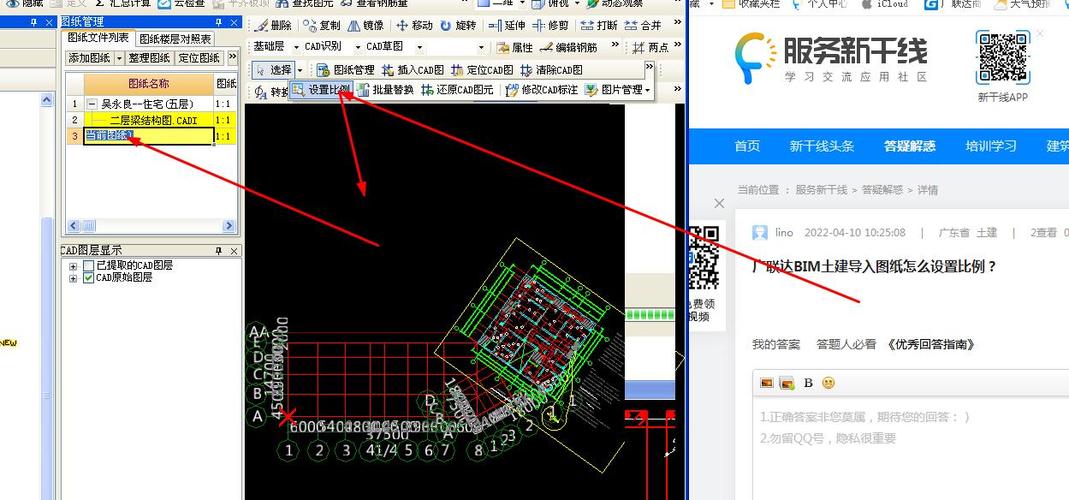The width and height of the screenshot is (1069, 500).
Task: Open the dropdown arrow beside 选择
Action: (x=300, y=70)
